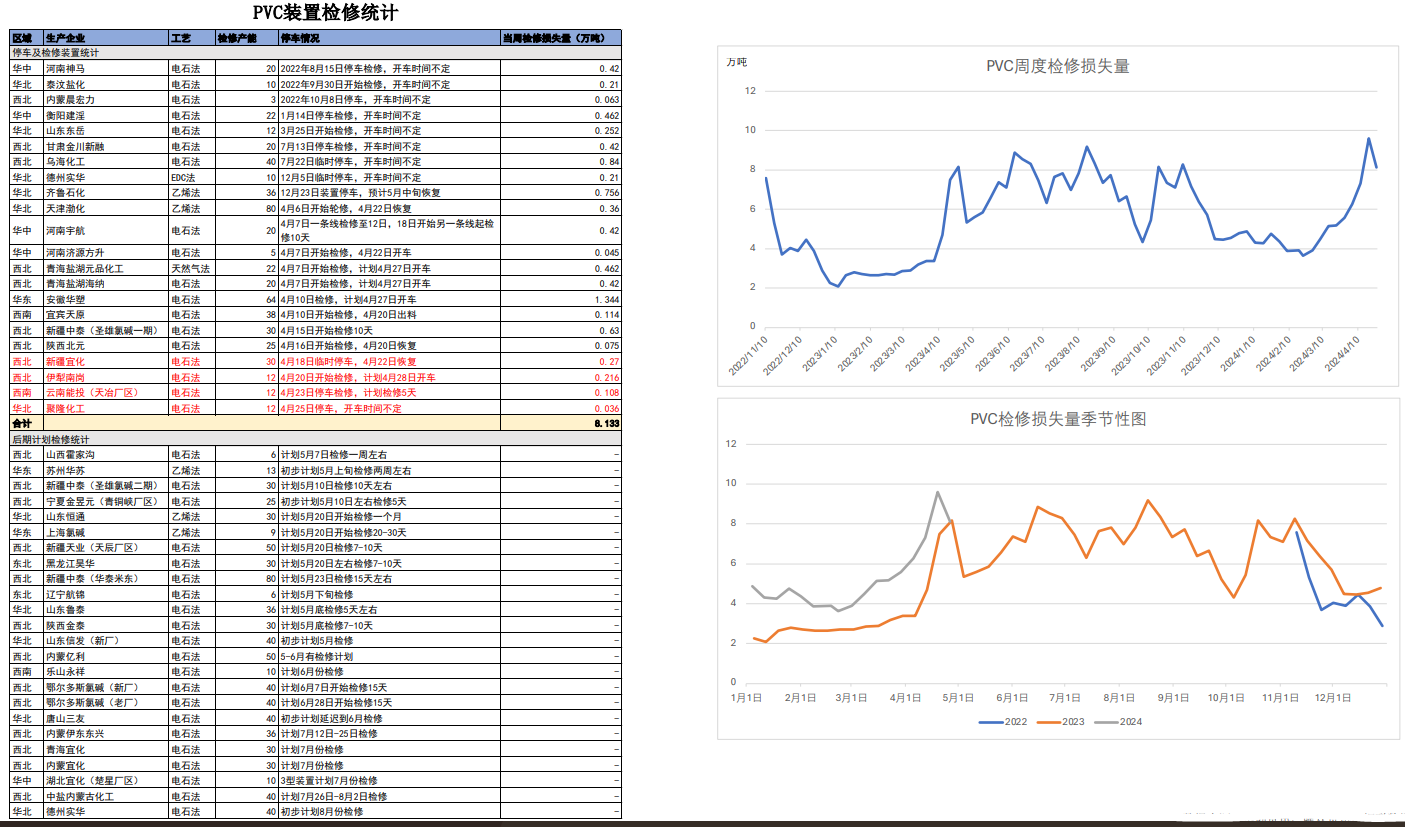Select the '河南神马' company cell
This screenshot has height=827, width=1410.
106,69
